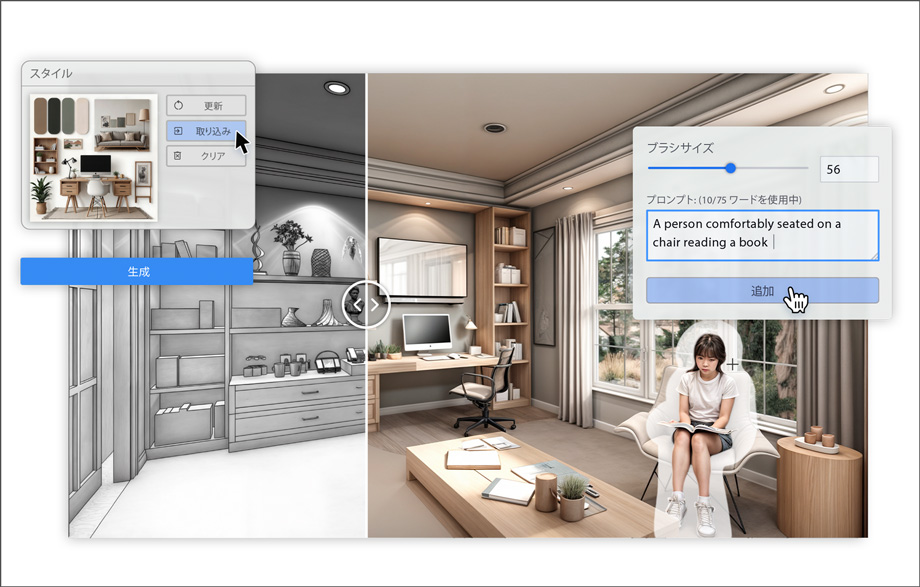Click the iMac on the rendered desk
920x587 pixels.
click(427, 334)
